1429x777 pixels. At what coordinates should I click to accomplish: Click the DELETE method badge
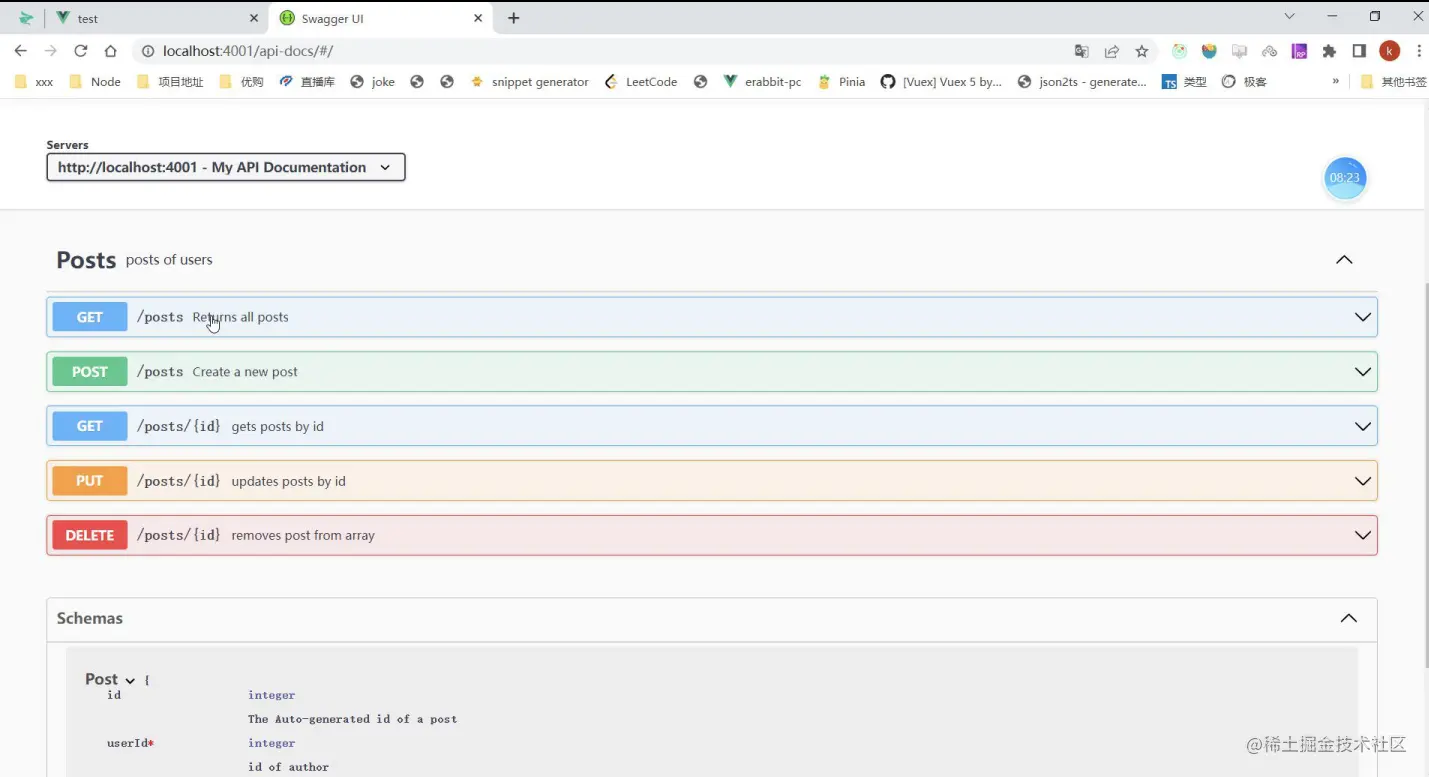point(90,535)
